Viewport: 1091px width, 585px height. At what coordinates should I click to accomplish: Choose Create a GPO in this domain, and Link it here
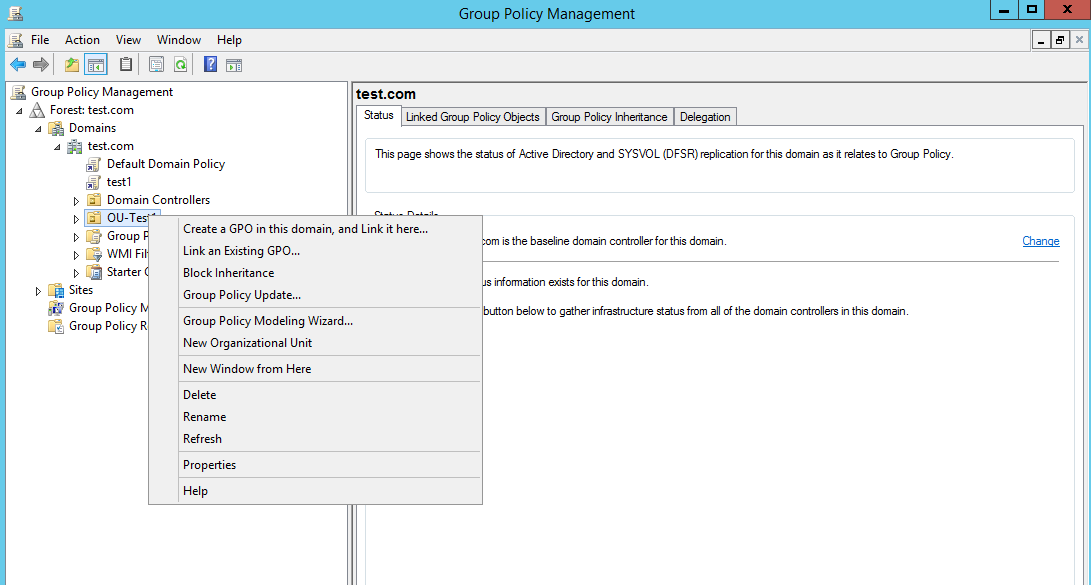pyautogui.click(x=315, y=229)
